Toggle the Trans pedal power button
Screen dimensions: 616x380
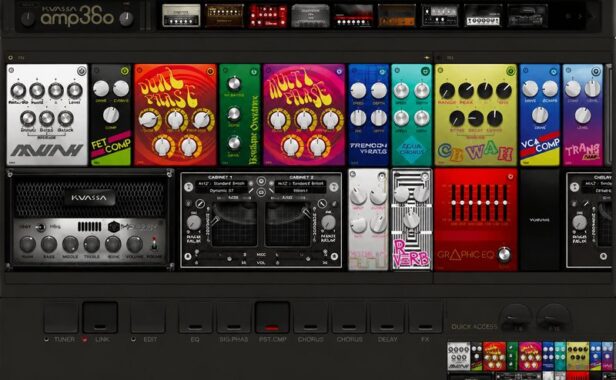click(x=596, y=71)
